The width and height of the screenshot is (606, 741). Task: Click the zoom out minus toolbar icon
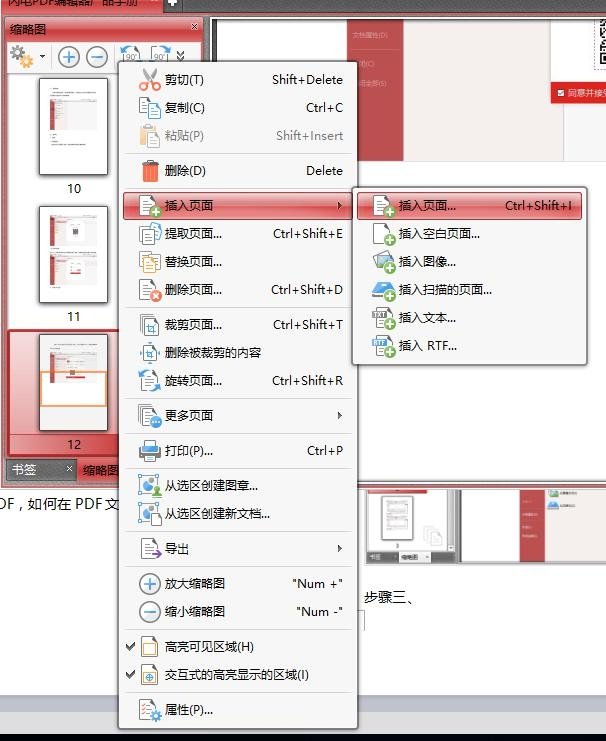[97, 57]
